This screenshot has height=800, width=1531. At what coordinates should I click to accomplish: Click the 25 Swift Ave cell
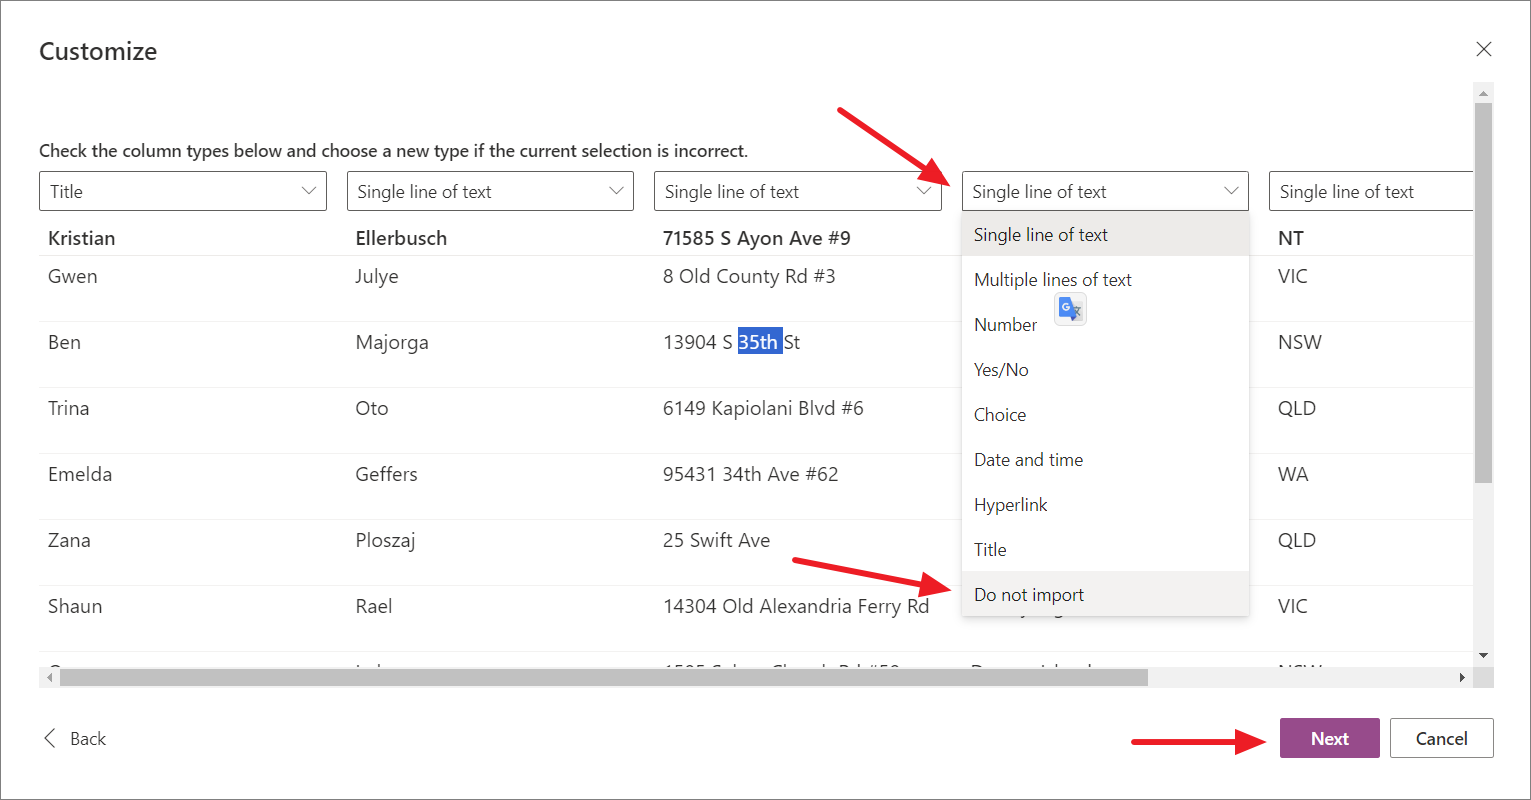coord(717,540)
